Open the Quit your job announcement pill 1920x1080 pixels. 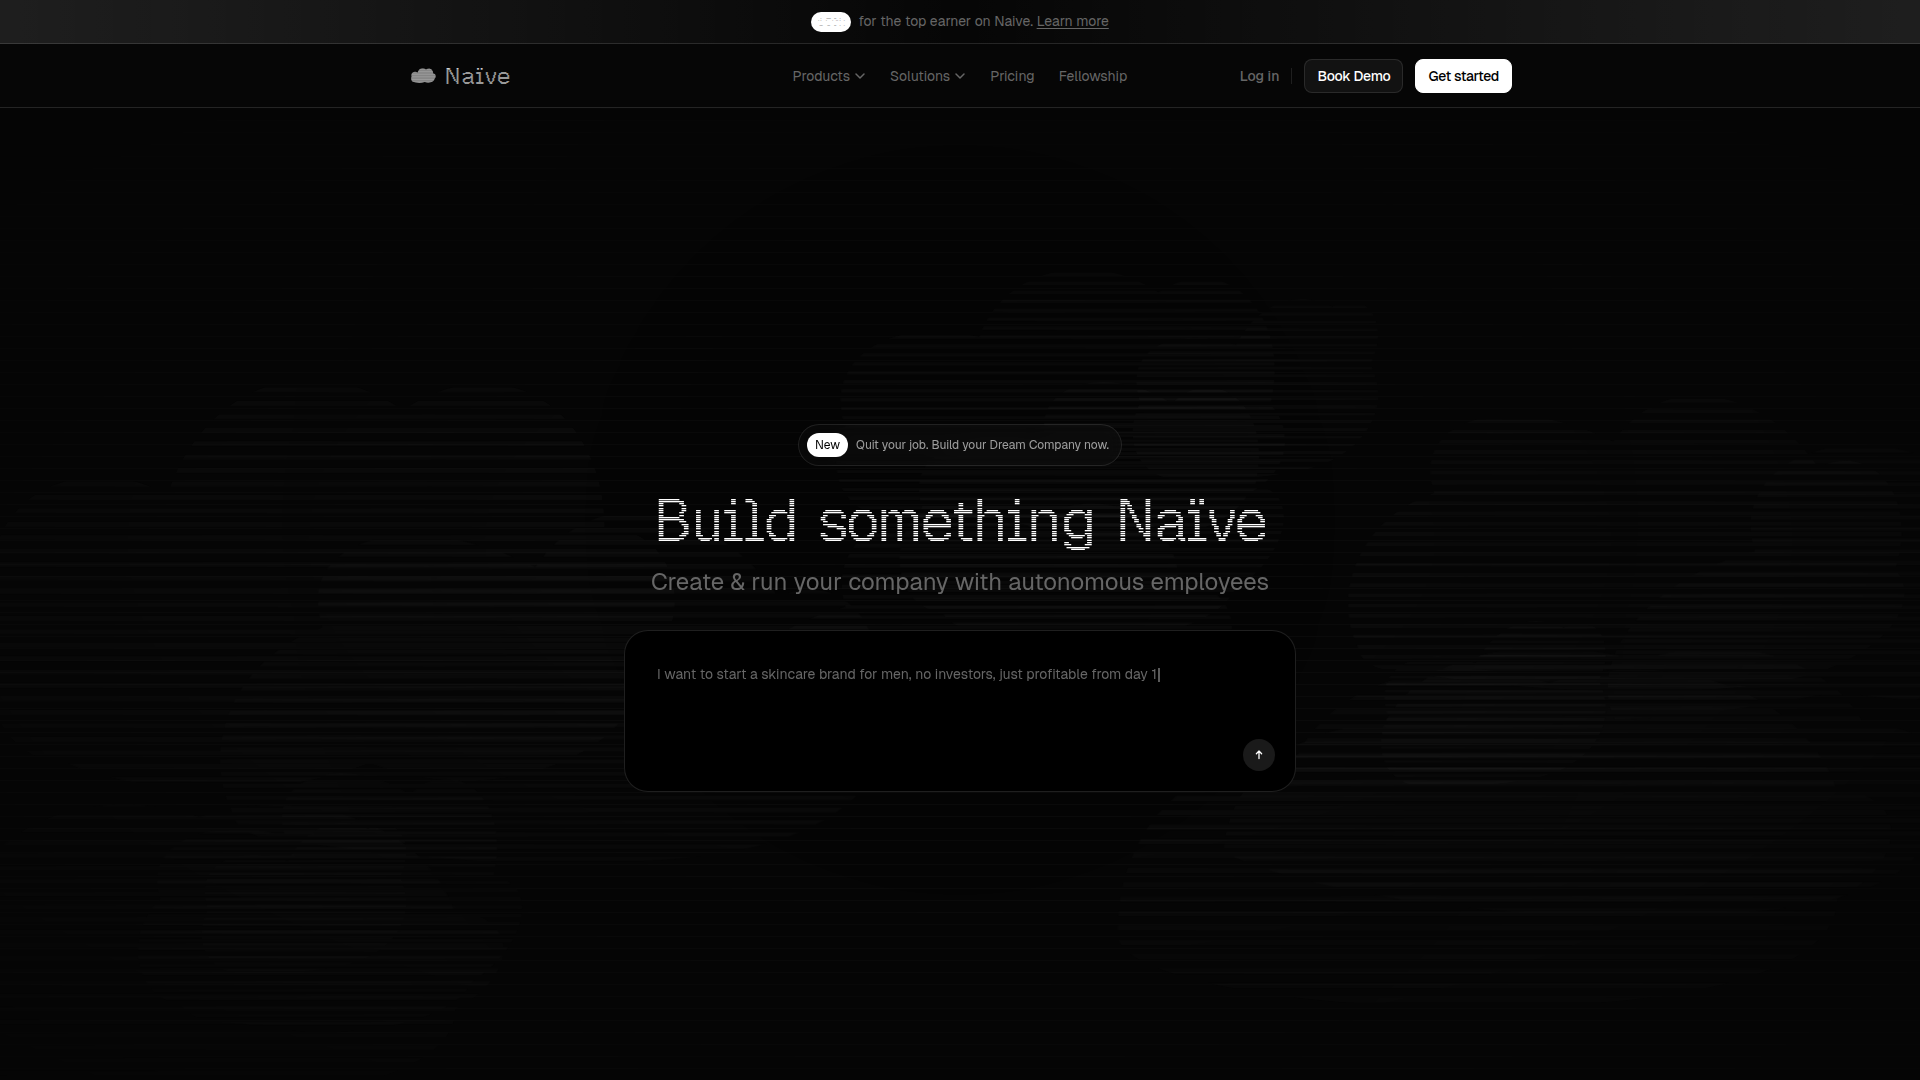982,445
